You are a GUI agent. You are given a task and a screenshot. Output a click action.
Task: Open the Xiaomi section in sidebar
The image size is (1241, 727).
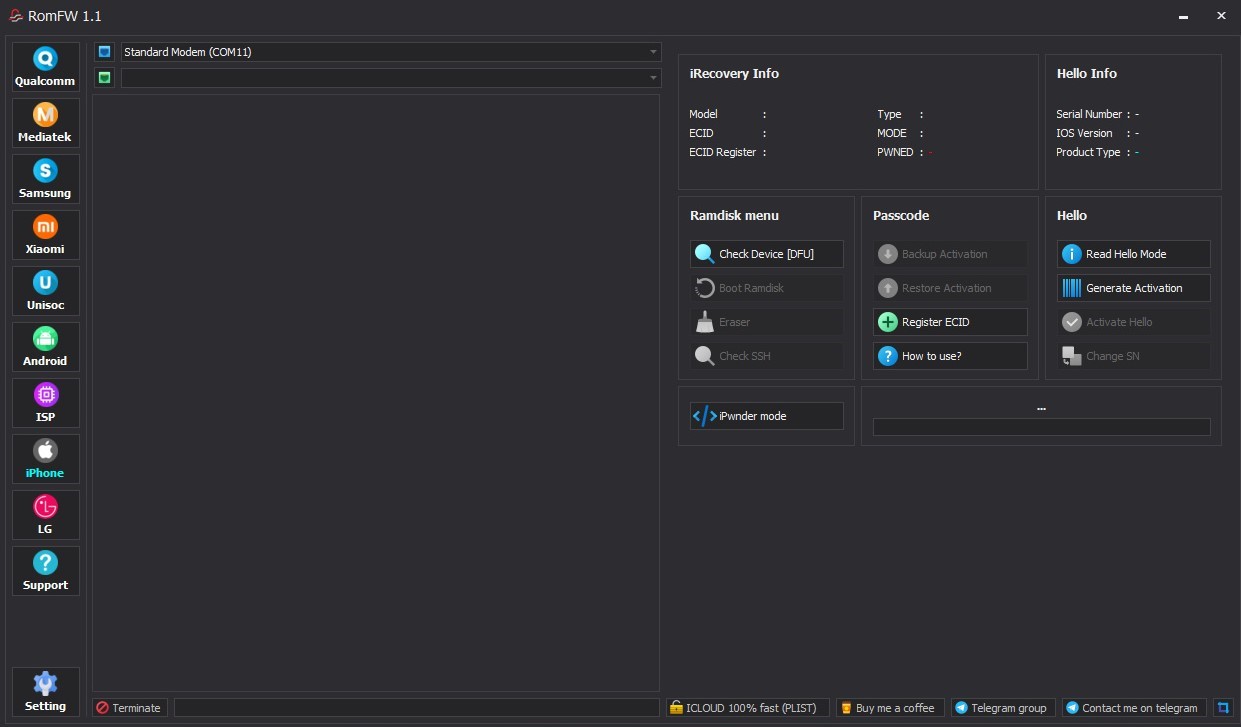(45, 235)
